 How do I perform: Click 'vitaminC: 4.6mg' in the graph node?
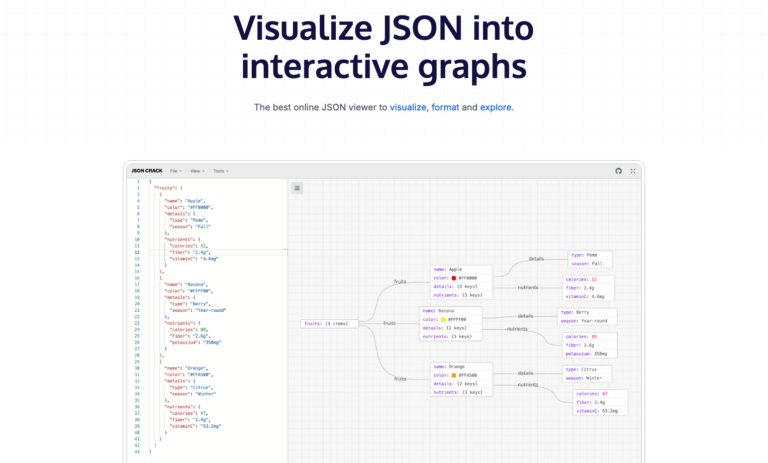point(585,296)
